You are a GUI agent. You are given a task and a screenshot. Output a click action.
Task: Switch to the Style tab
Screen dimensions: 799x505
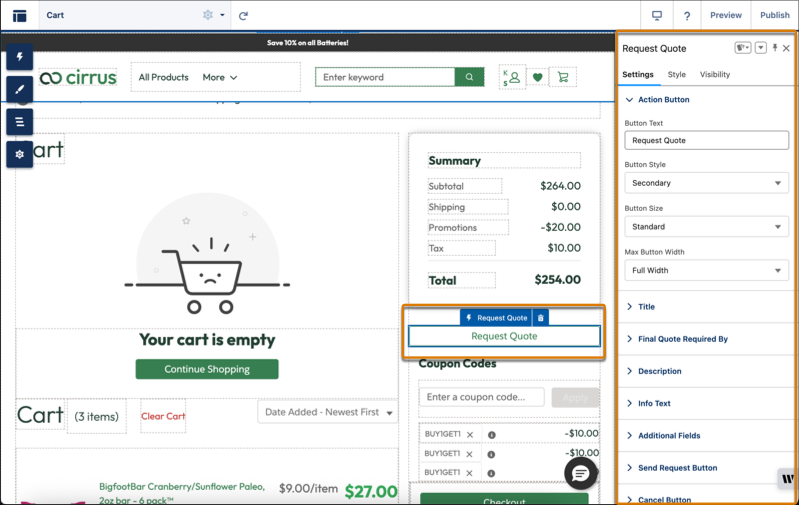pos(677,74)
